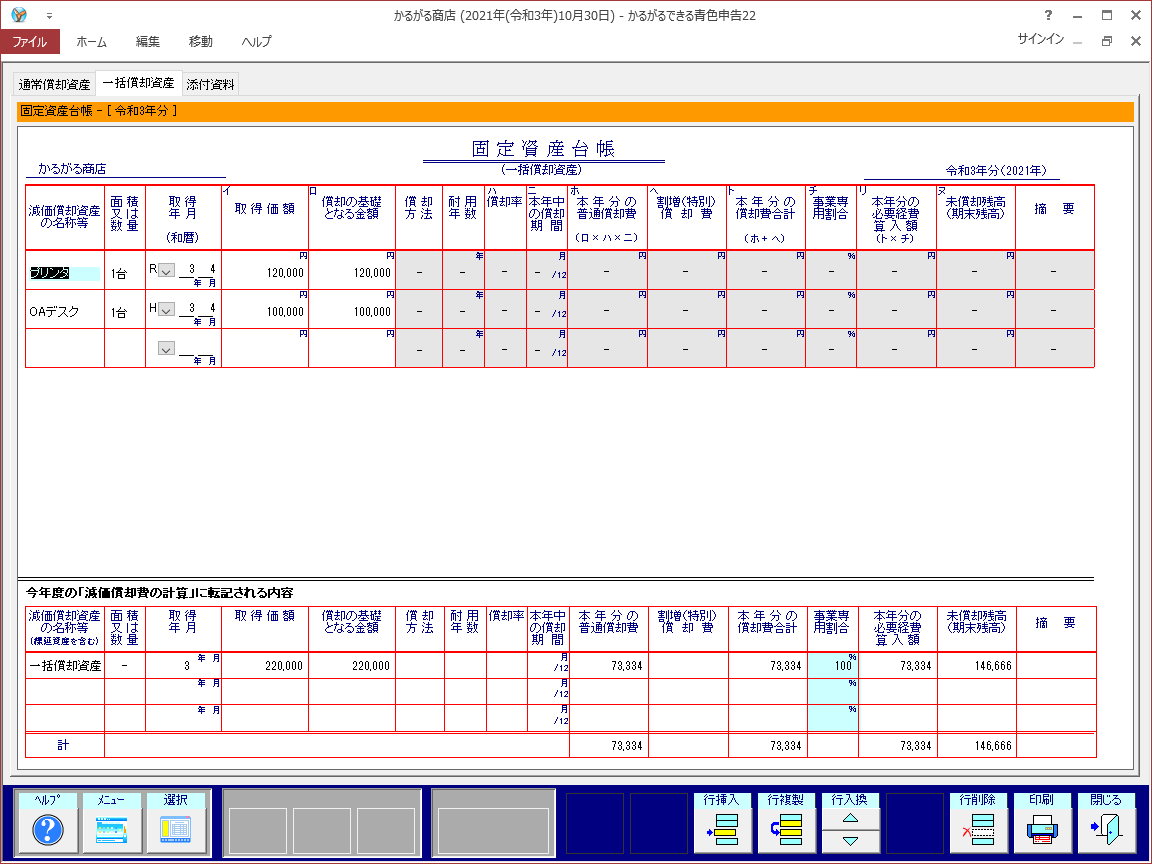Open the ヘルプ help icon button
This screenshot has height=864, width=1152.
[x=48, y=823]
